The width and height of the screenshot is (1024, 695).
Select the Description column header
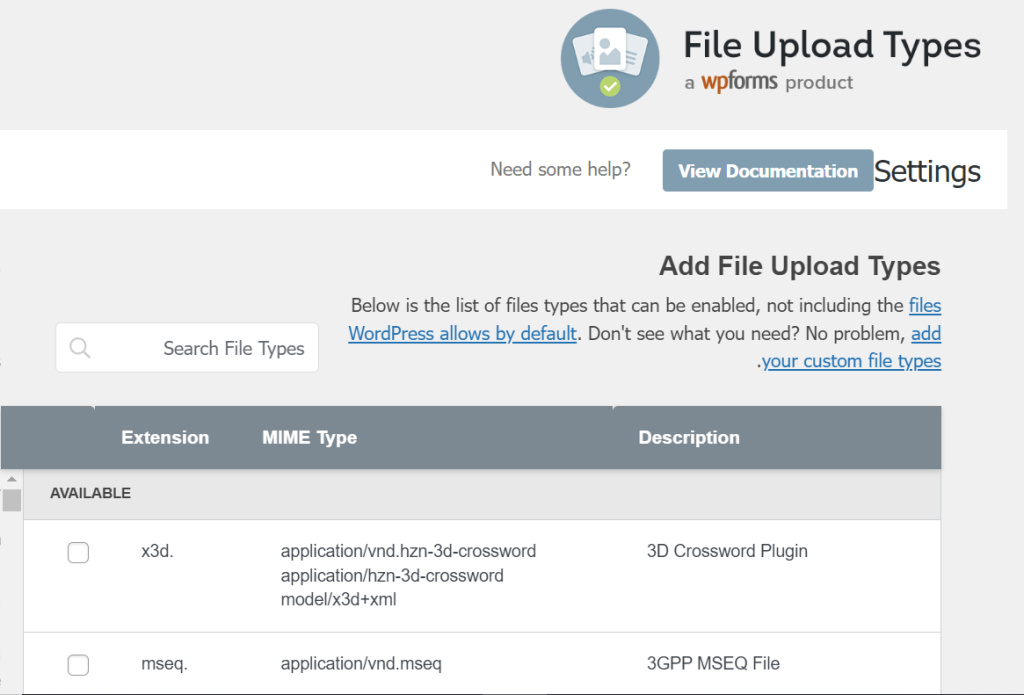click(x=689, y=438)
